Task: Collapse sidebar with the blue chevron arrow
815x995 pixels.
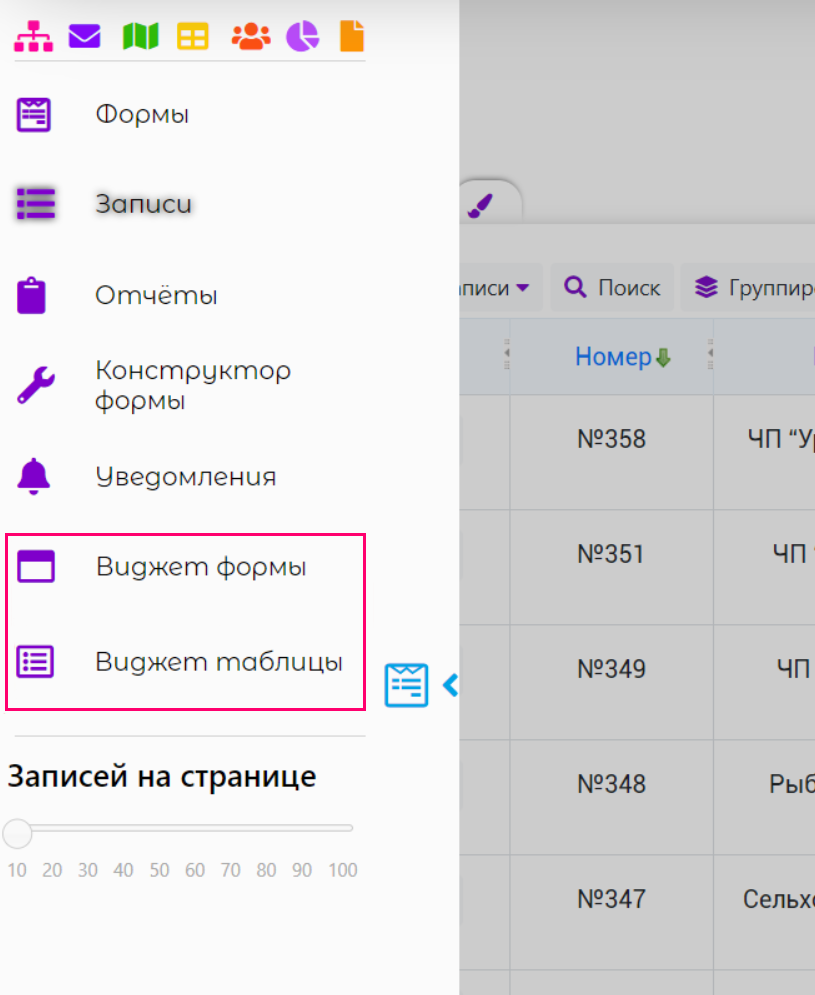Action: tap(450, 685)
